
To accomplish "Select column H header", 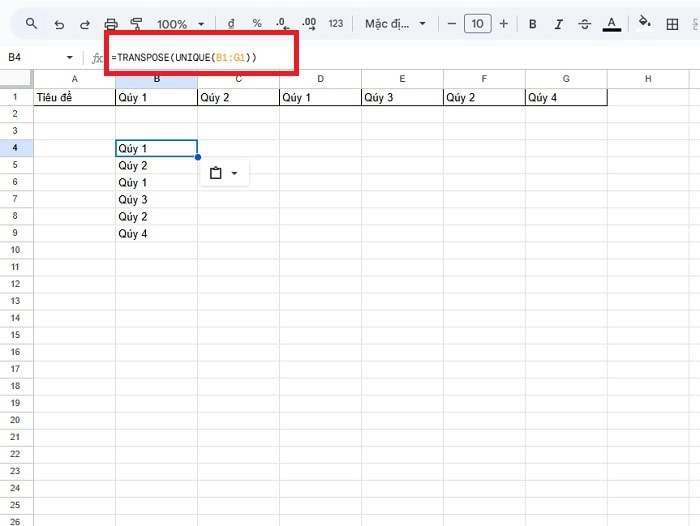I will coord(648,79).
